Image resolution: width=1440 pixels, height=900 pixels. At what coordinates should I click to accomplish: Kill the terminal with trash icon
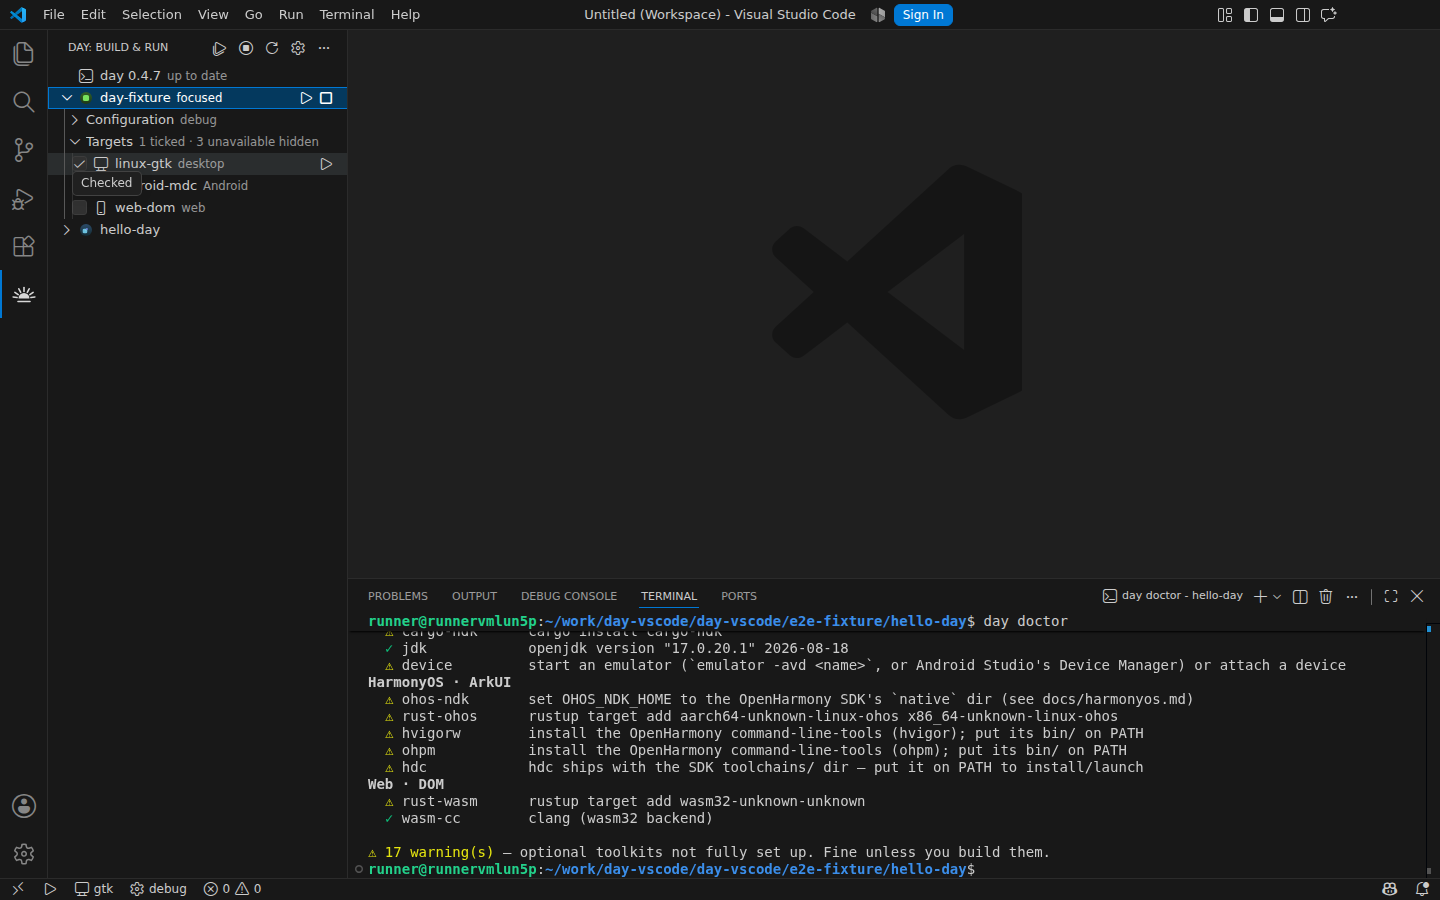(x=1326, y=596)
